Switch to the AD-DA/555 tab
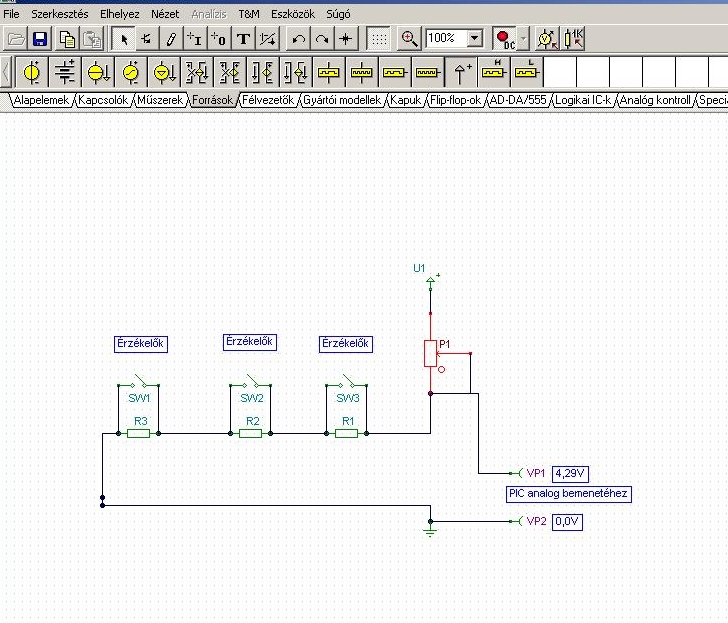This screenshot has width=728, height=623. 518,100
